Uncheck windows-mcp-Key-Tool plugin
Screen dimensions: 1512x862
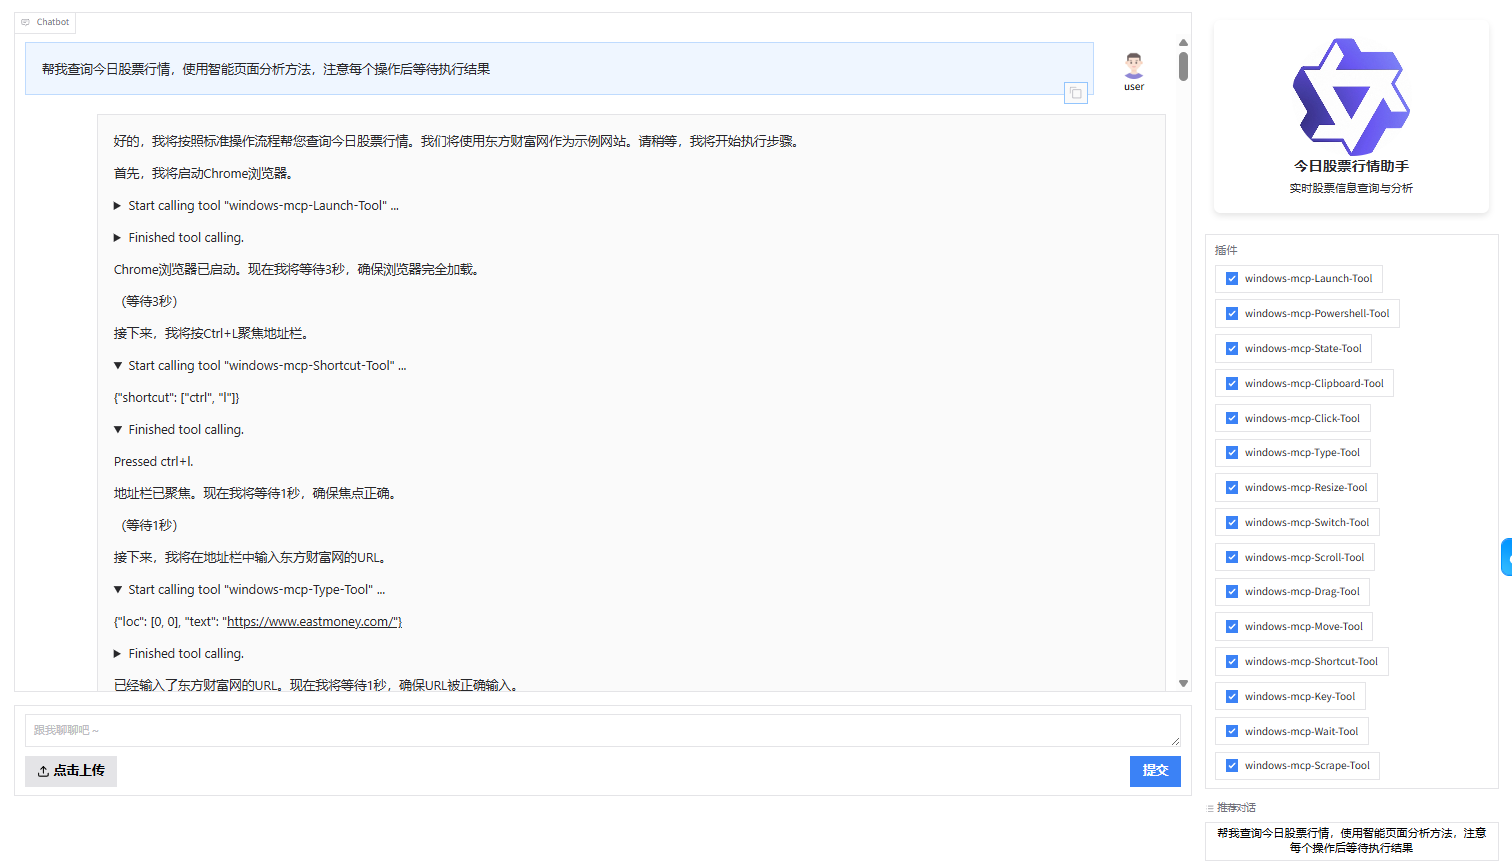tap(1232, 697)
